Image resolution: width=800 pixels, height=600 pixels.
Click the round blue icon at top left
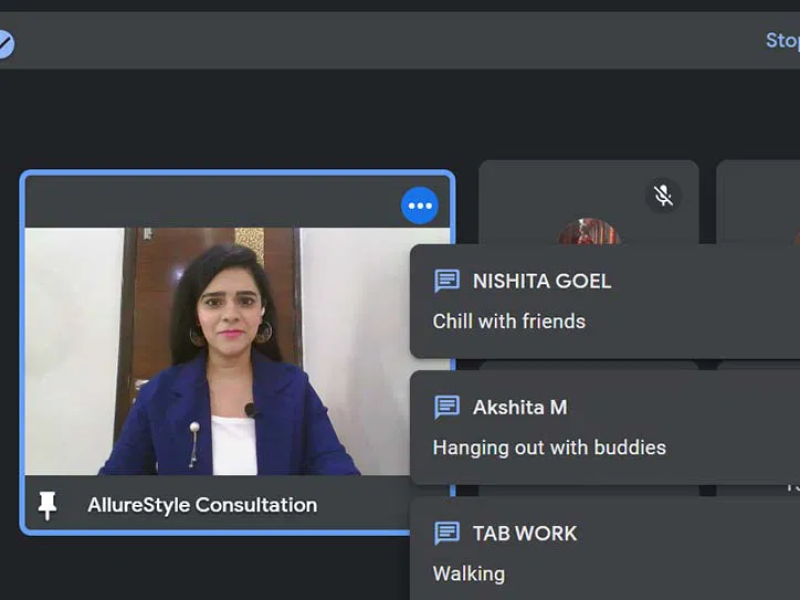pos(5,44)
